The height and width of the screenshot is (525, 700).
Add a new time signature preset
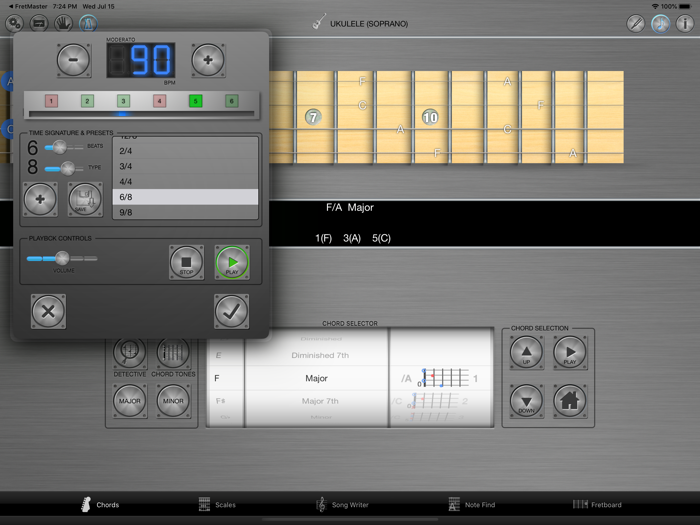[x=40, y=199]
